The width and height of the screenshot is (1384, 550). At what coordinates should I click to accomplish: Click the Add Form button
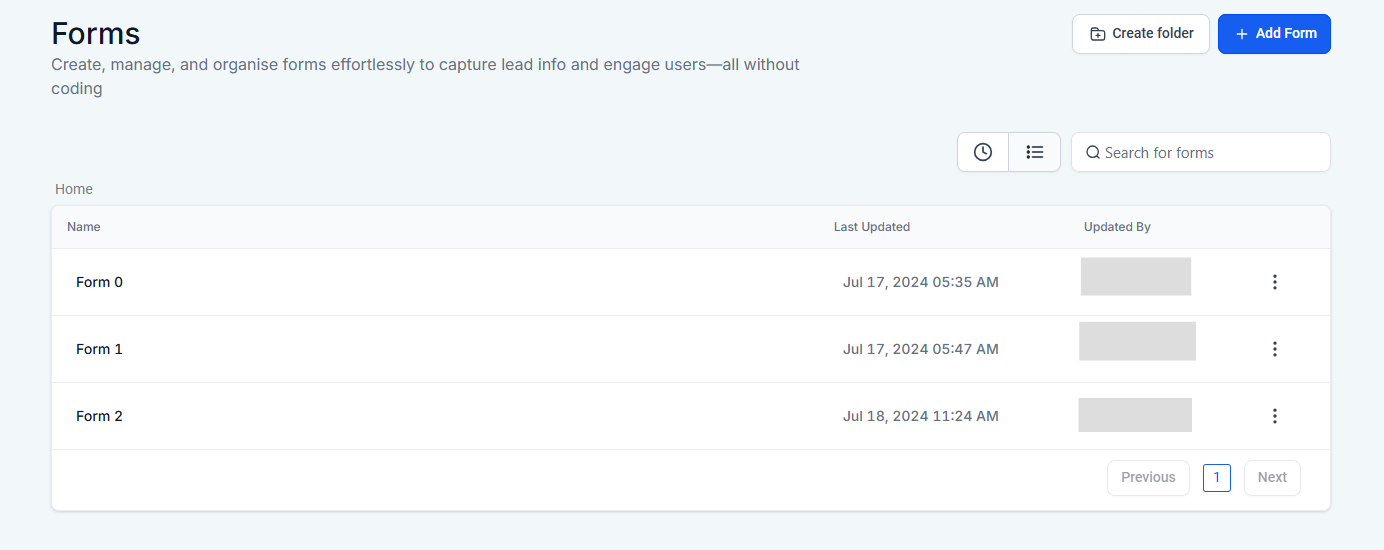pos(1273,34)
